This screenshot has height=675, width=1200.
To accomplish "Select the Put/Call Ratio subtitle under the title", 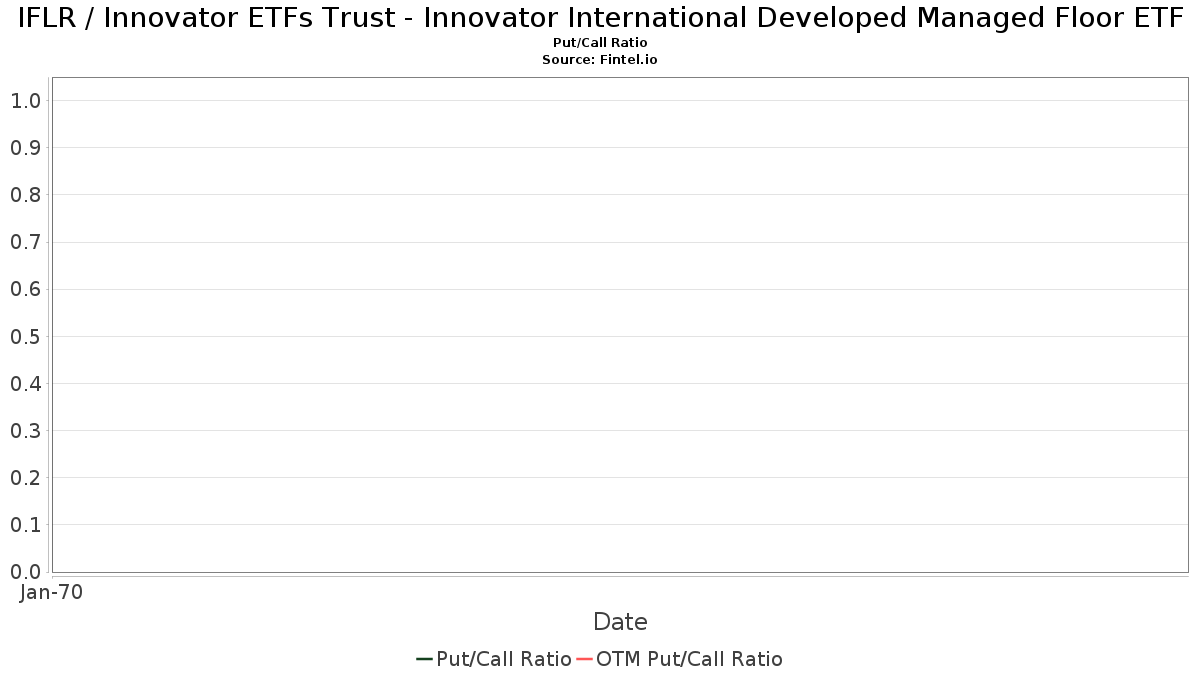I will click(600, 43).
